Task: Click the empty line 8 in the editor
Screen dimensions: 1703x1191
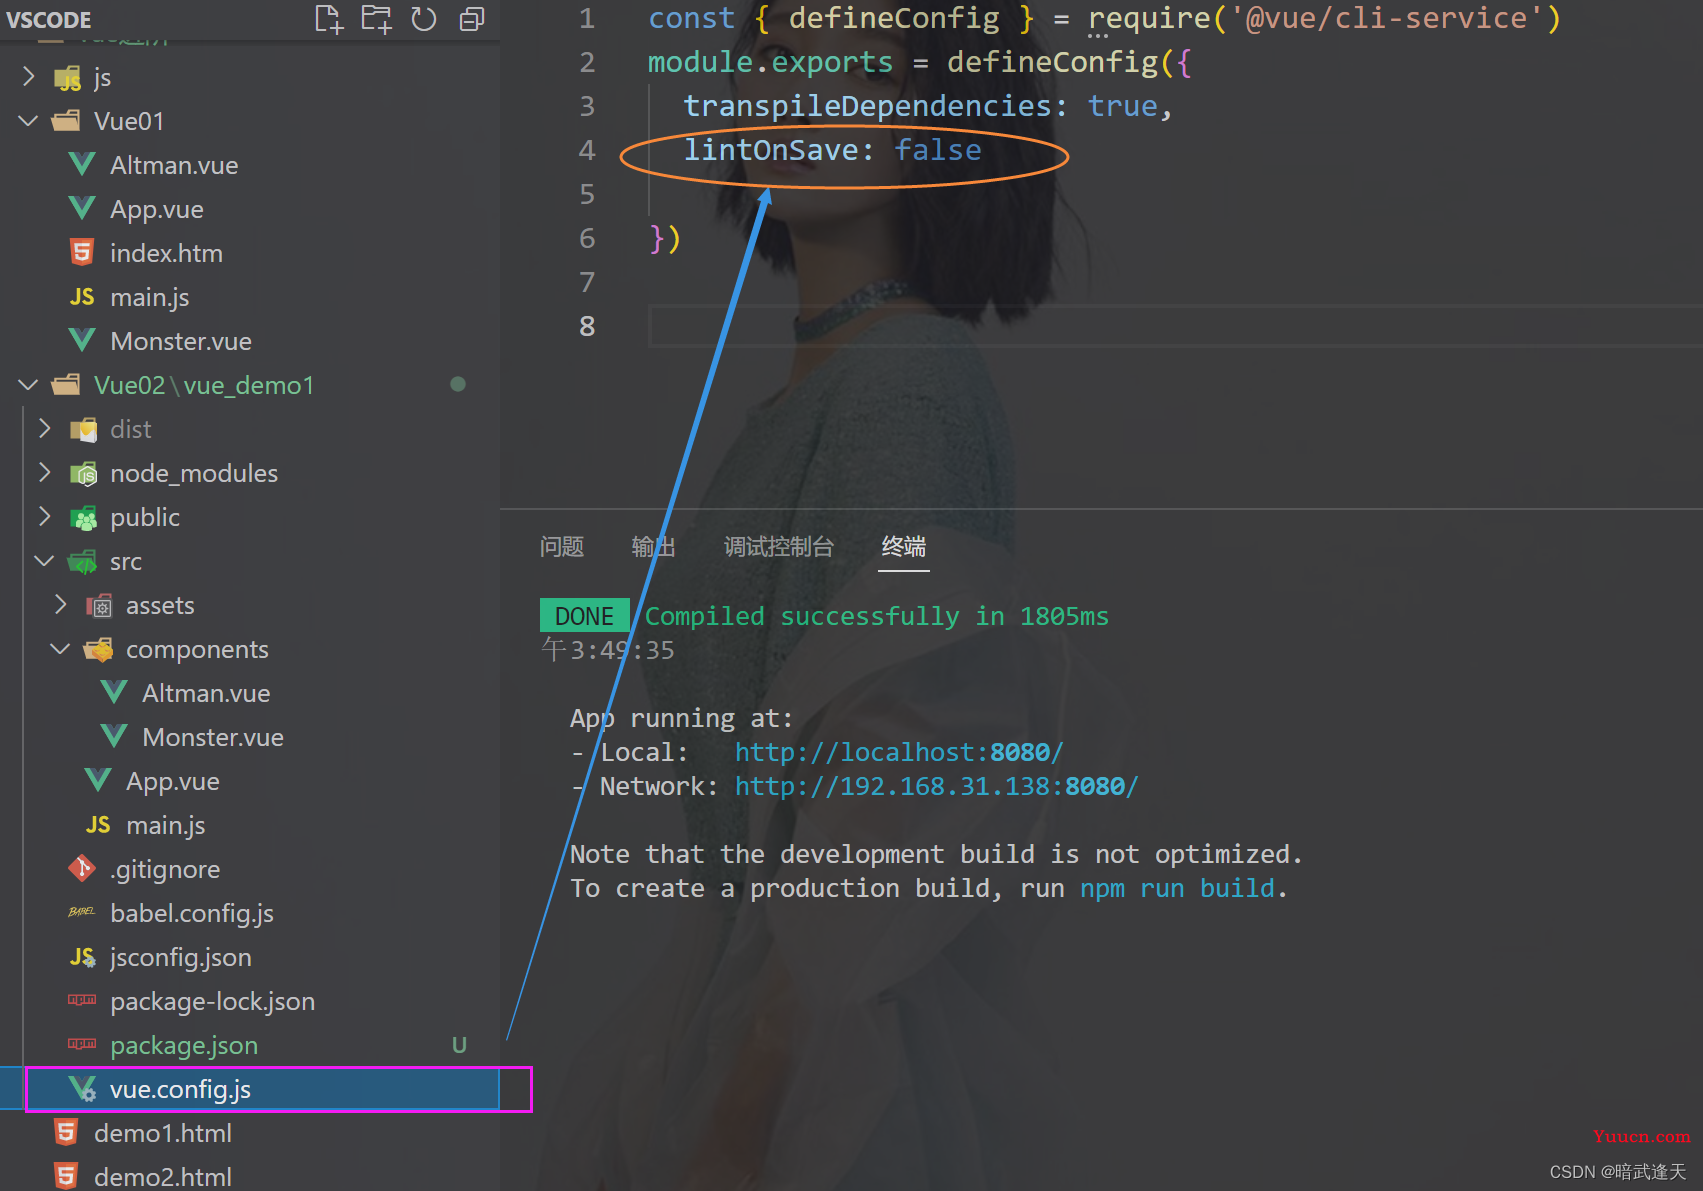Action: click(x=1175, y=326)
